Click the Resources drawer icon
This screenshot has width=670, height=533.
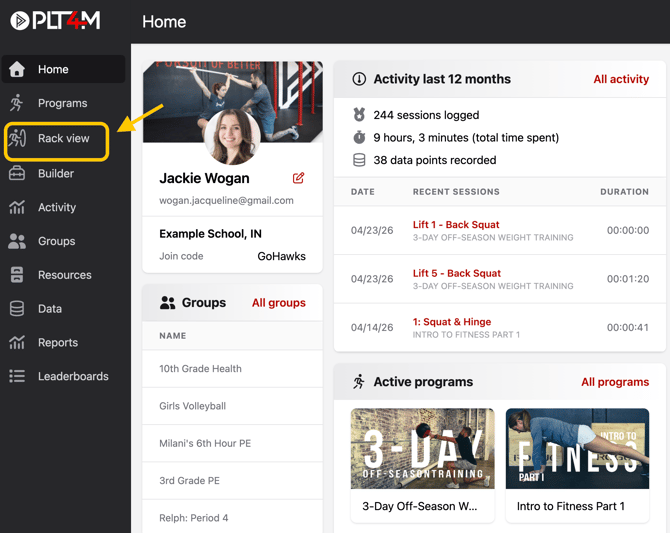17,275
